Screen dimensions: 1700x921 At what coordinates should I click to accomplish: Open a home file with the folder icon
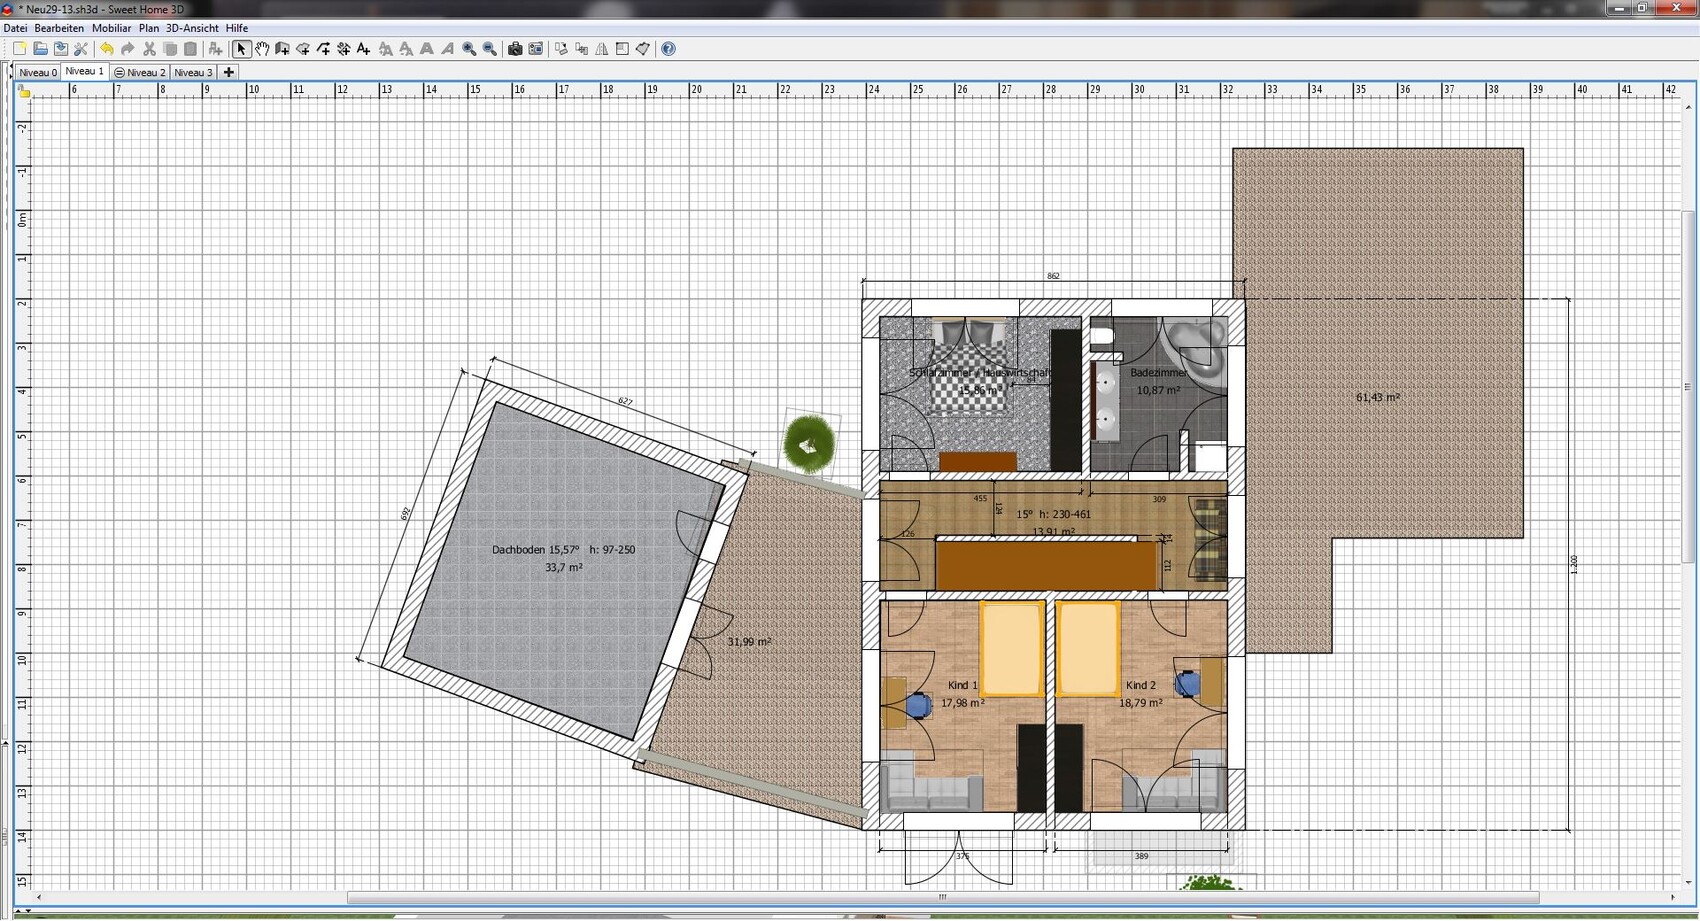click(x=40, y=49)
